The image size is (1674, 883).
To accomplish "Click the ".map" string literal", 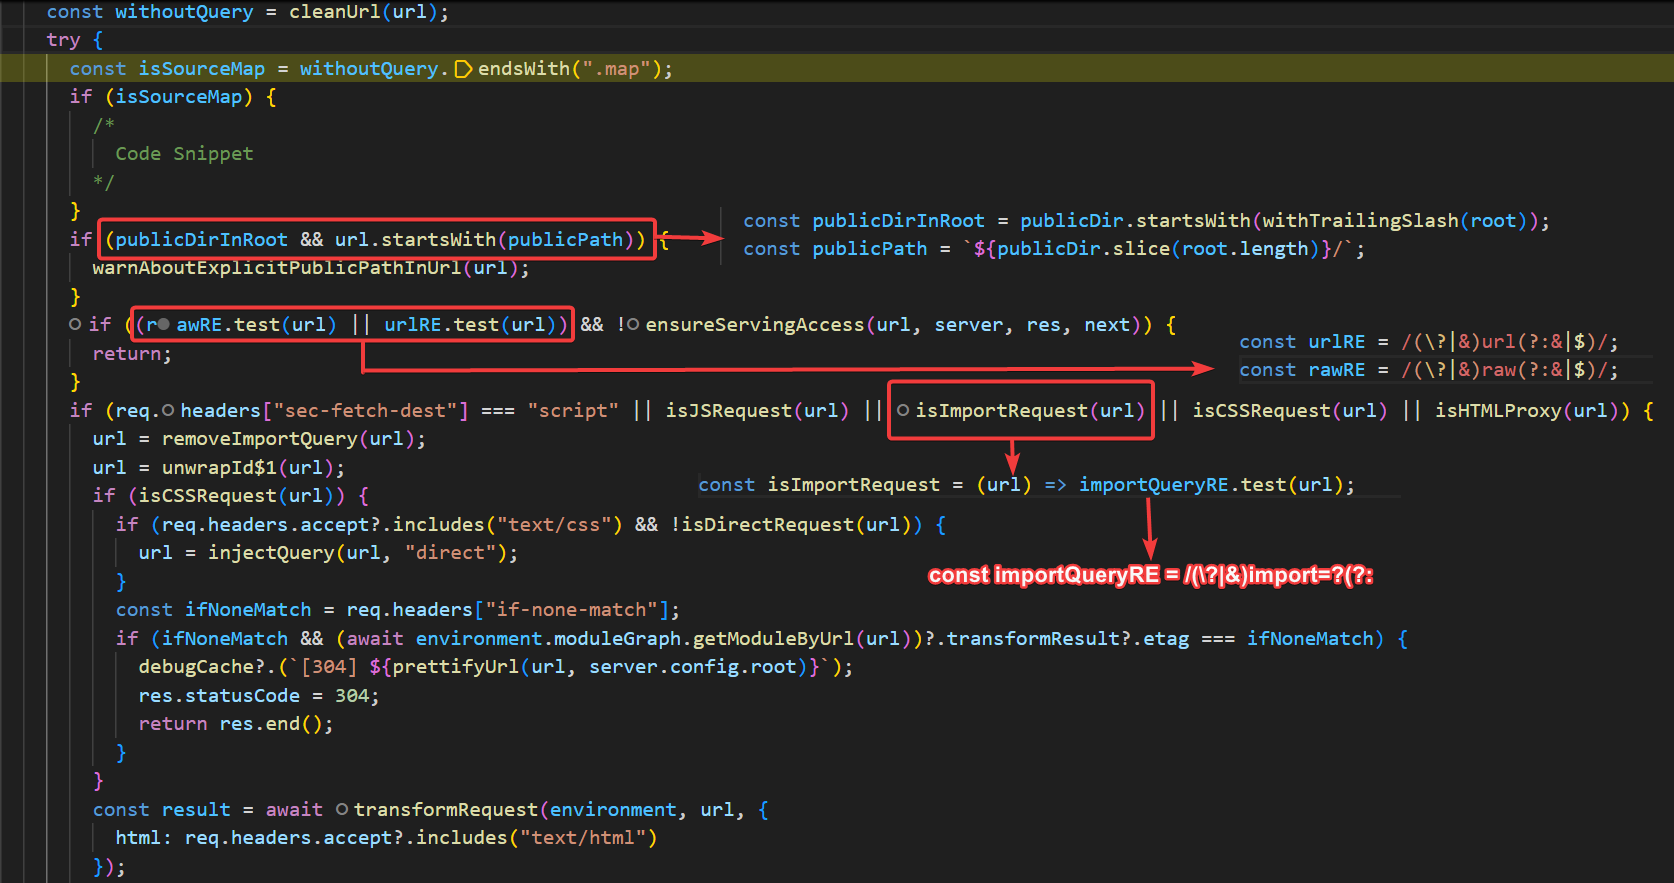I will pyautogui.click(x=616, y=69).
